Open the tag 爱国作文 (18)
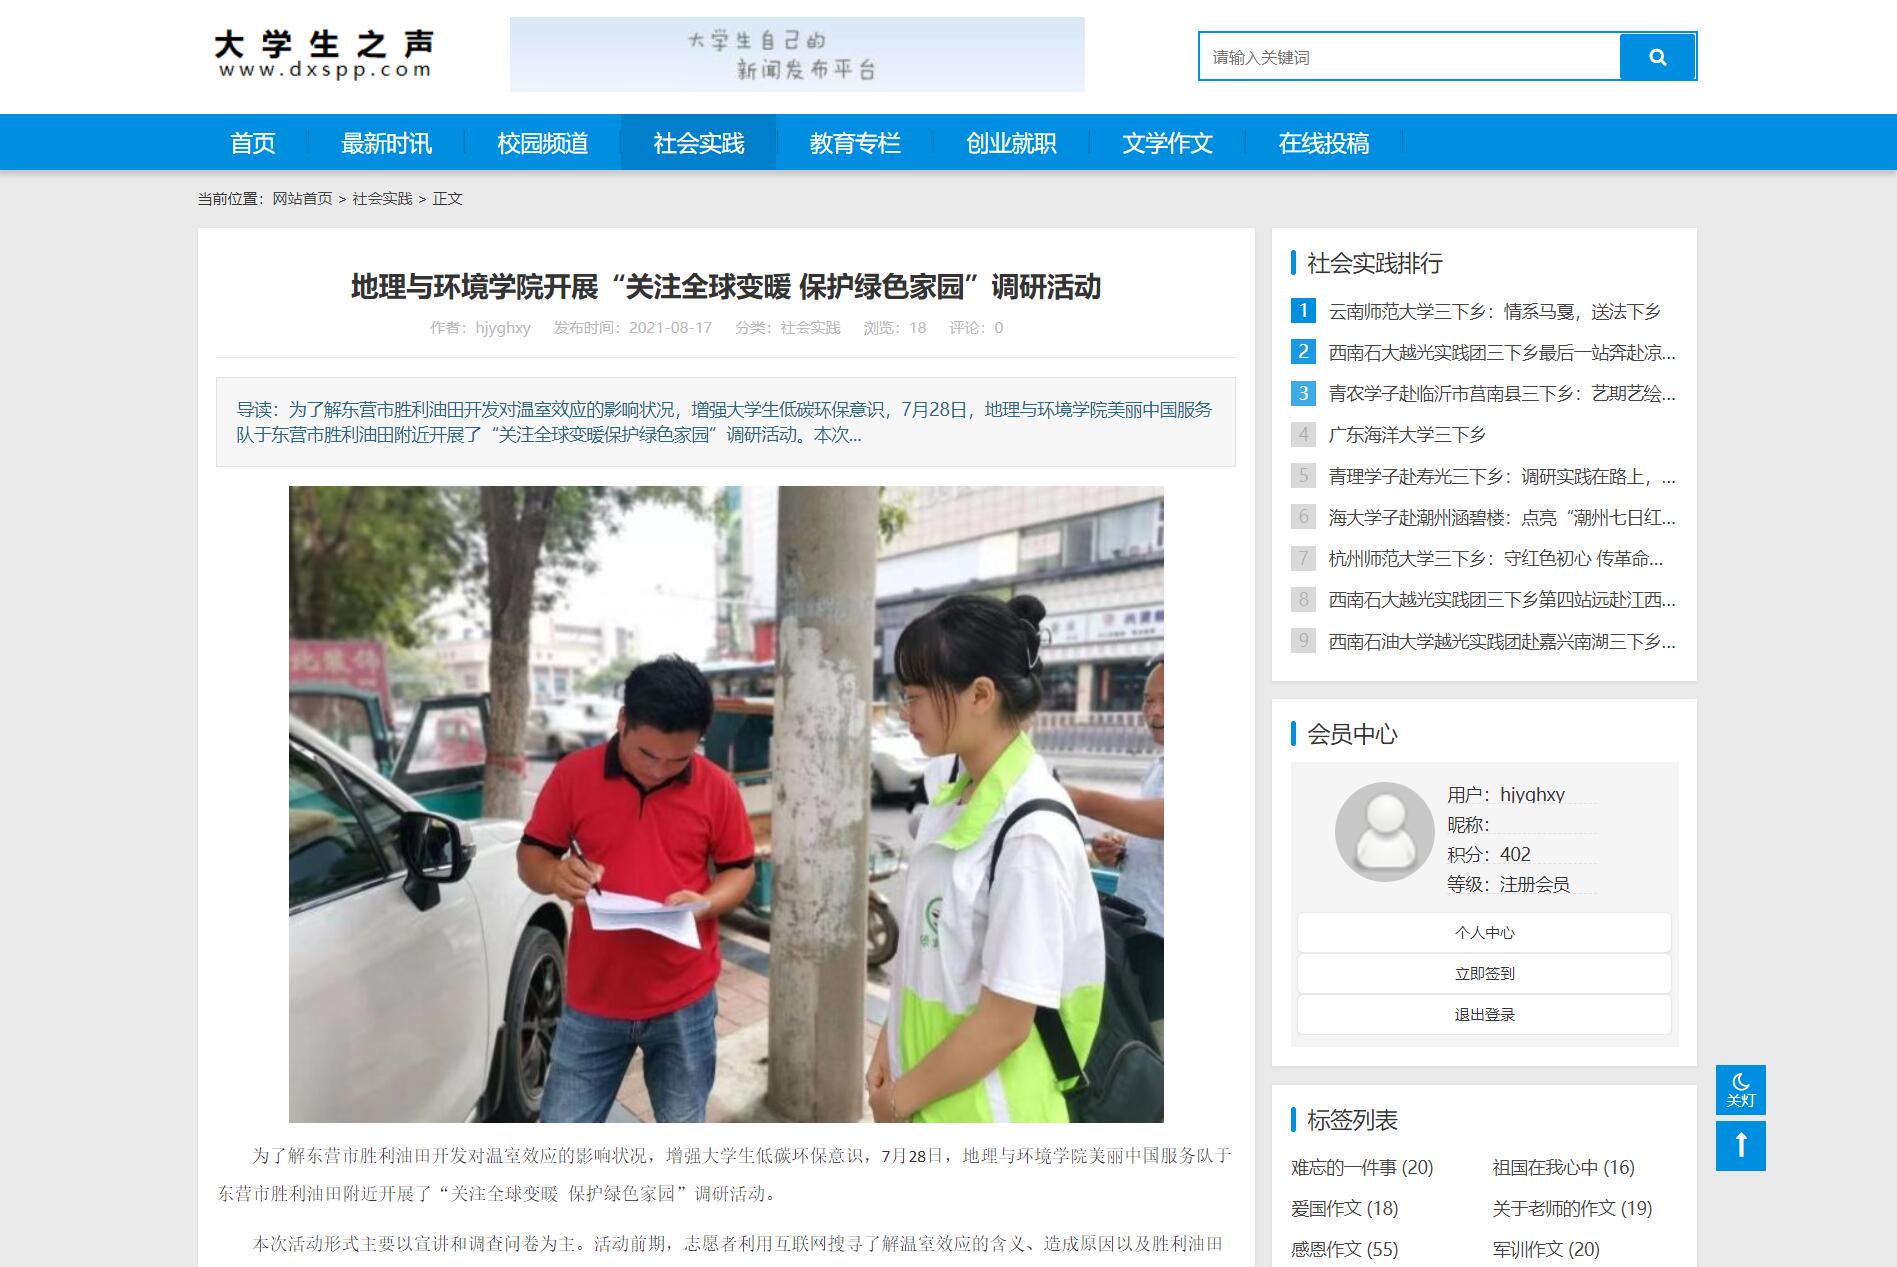This screenshot has height=1267, width=1897. (x=1344, y=1208)
